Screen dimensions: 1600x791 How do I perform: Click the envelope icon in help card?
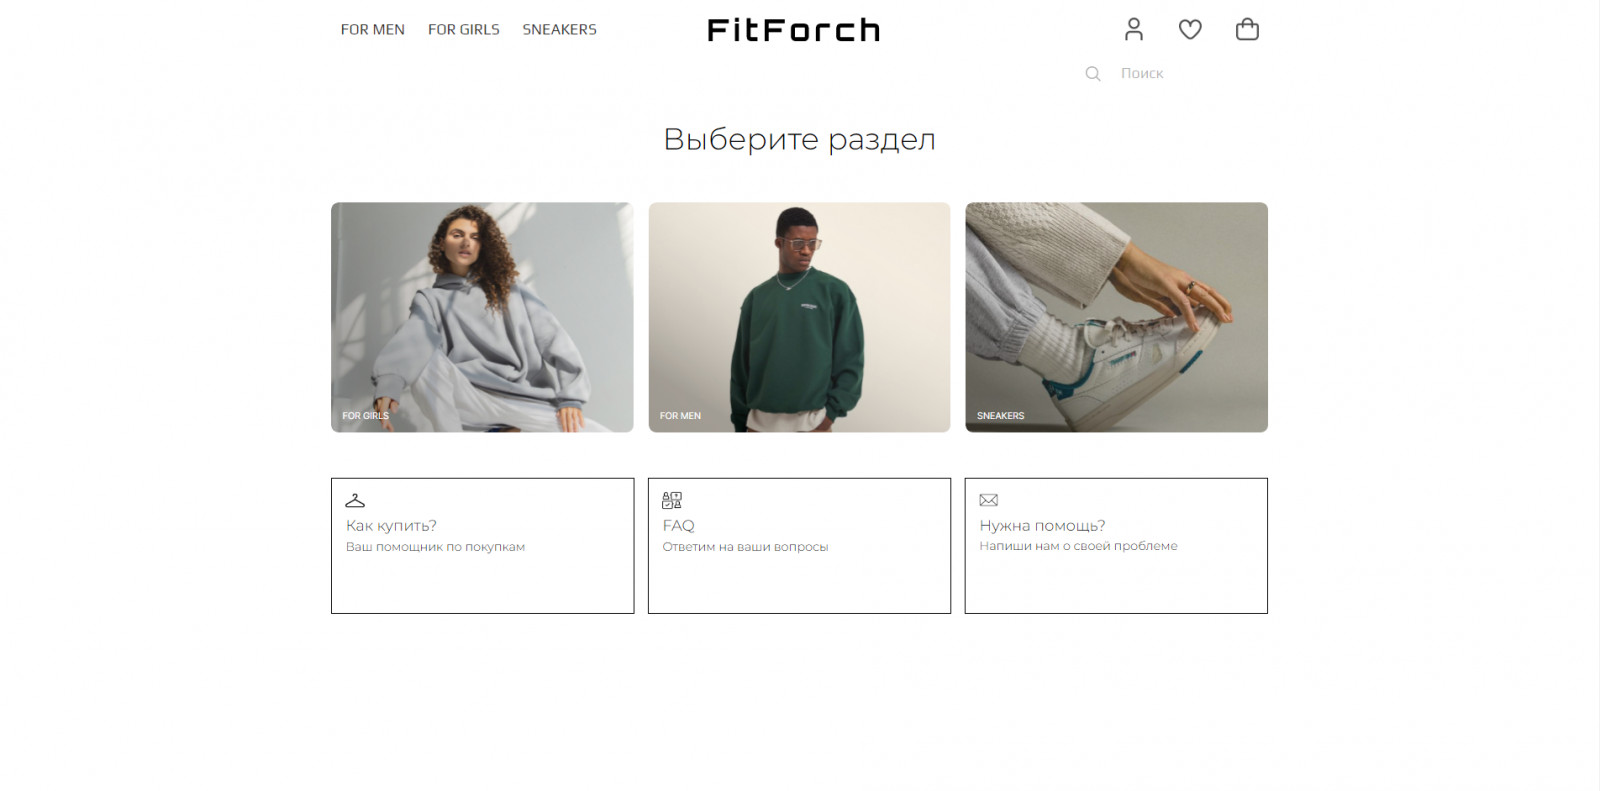point(989,500)
